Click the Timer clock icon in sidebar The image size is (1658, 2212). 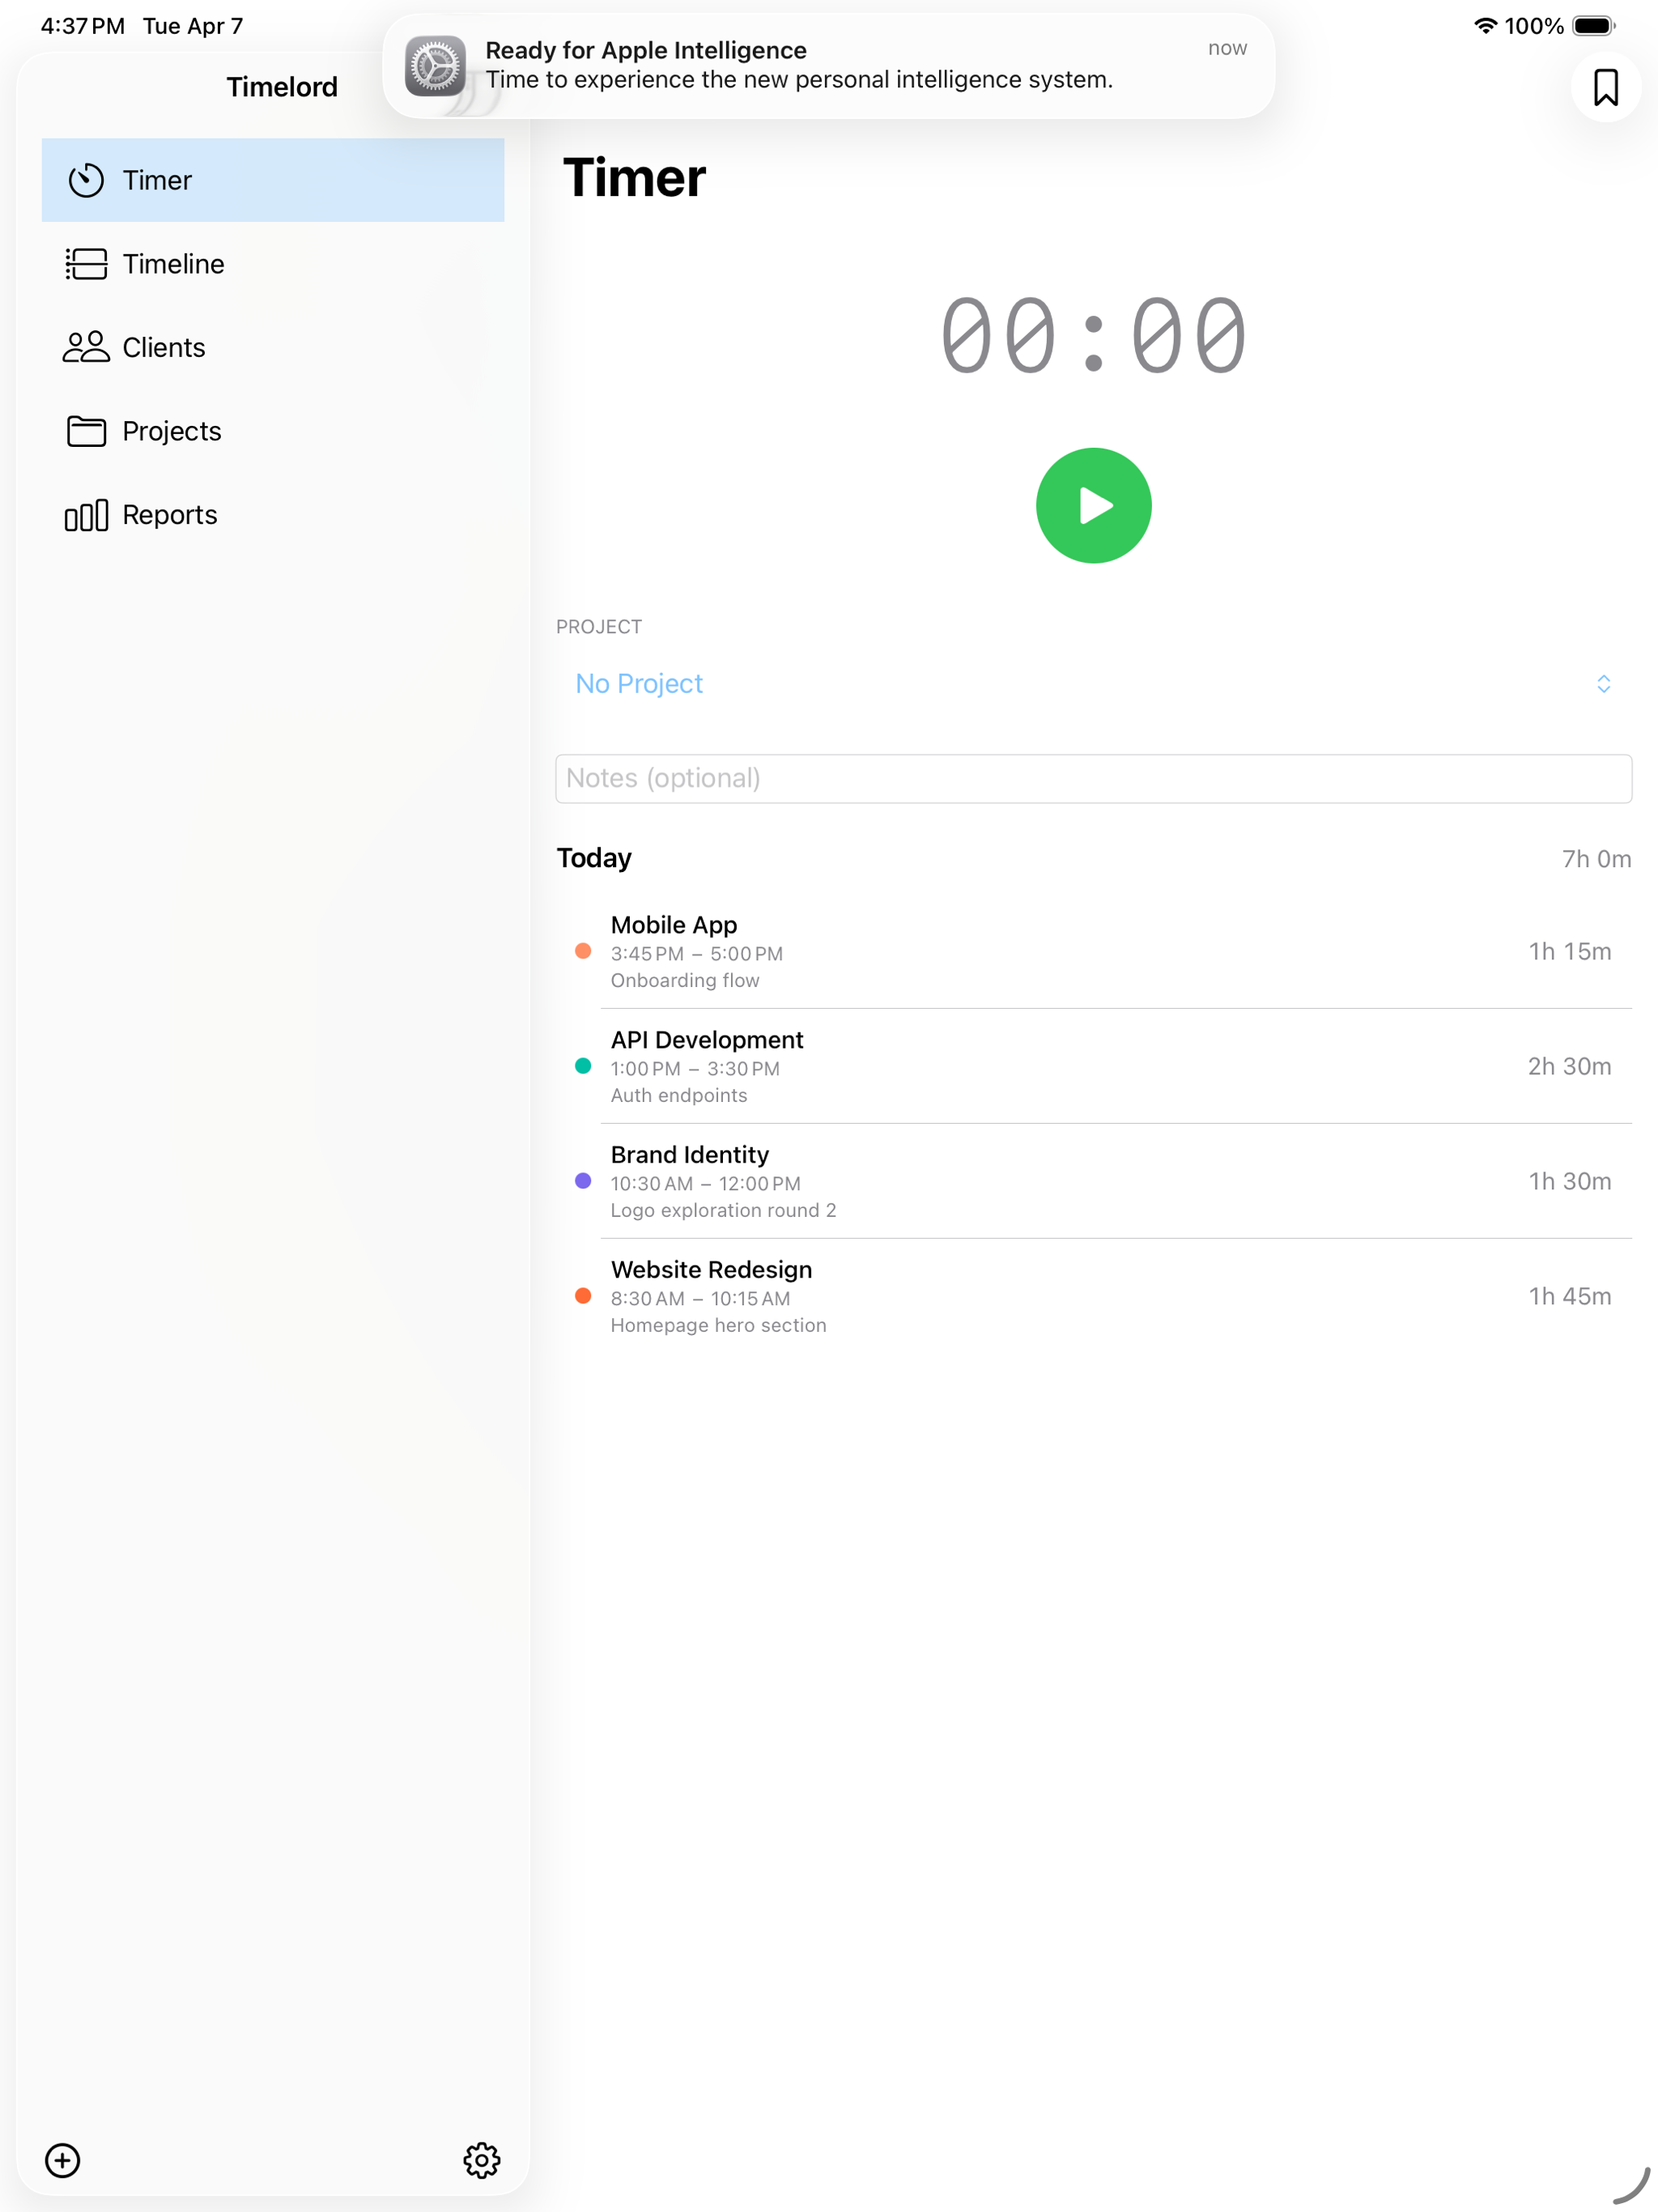coord(86,180)
